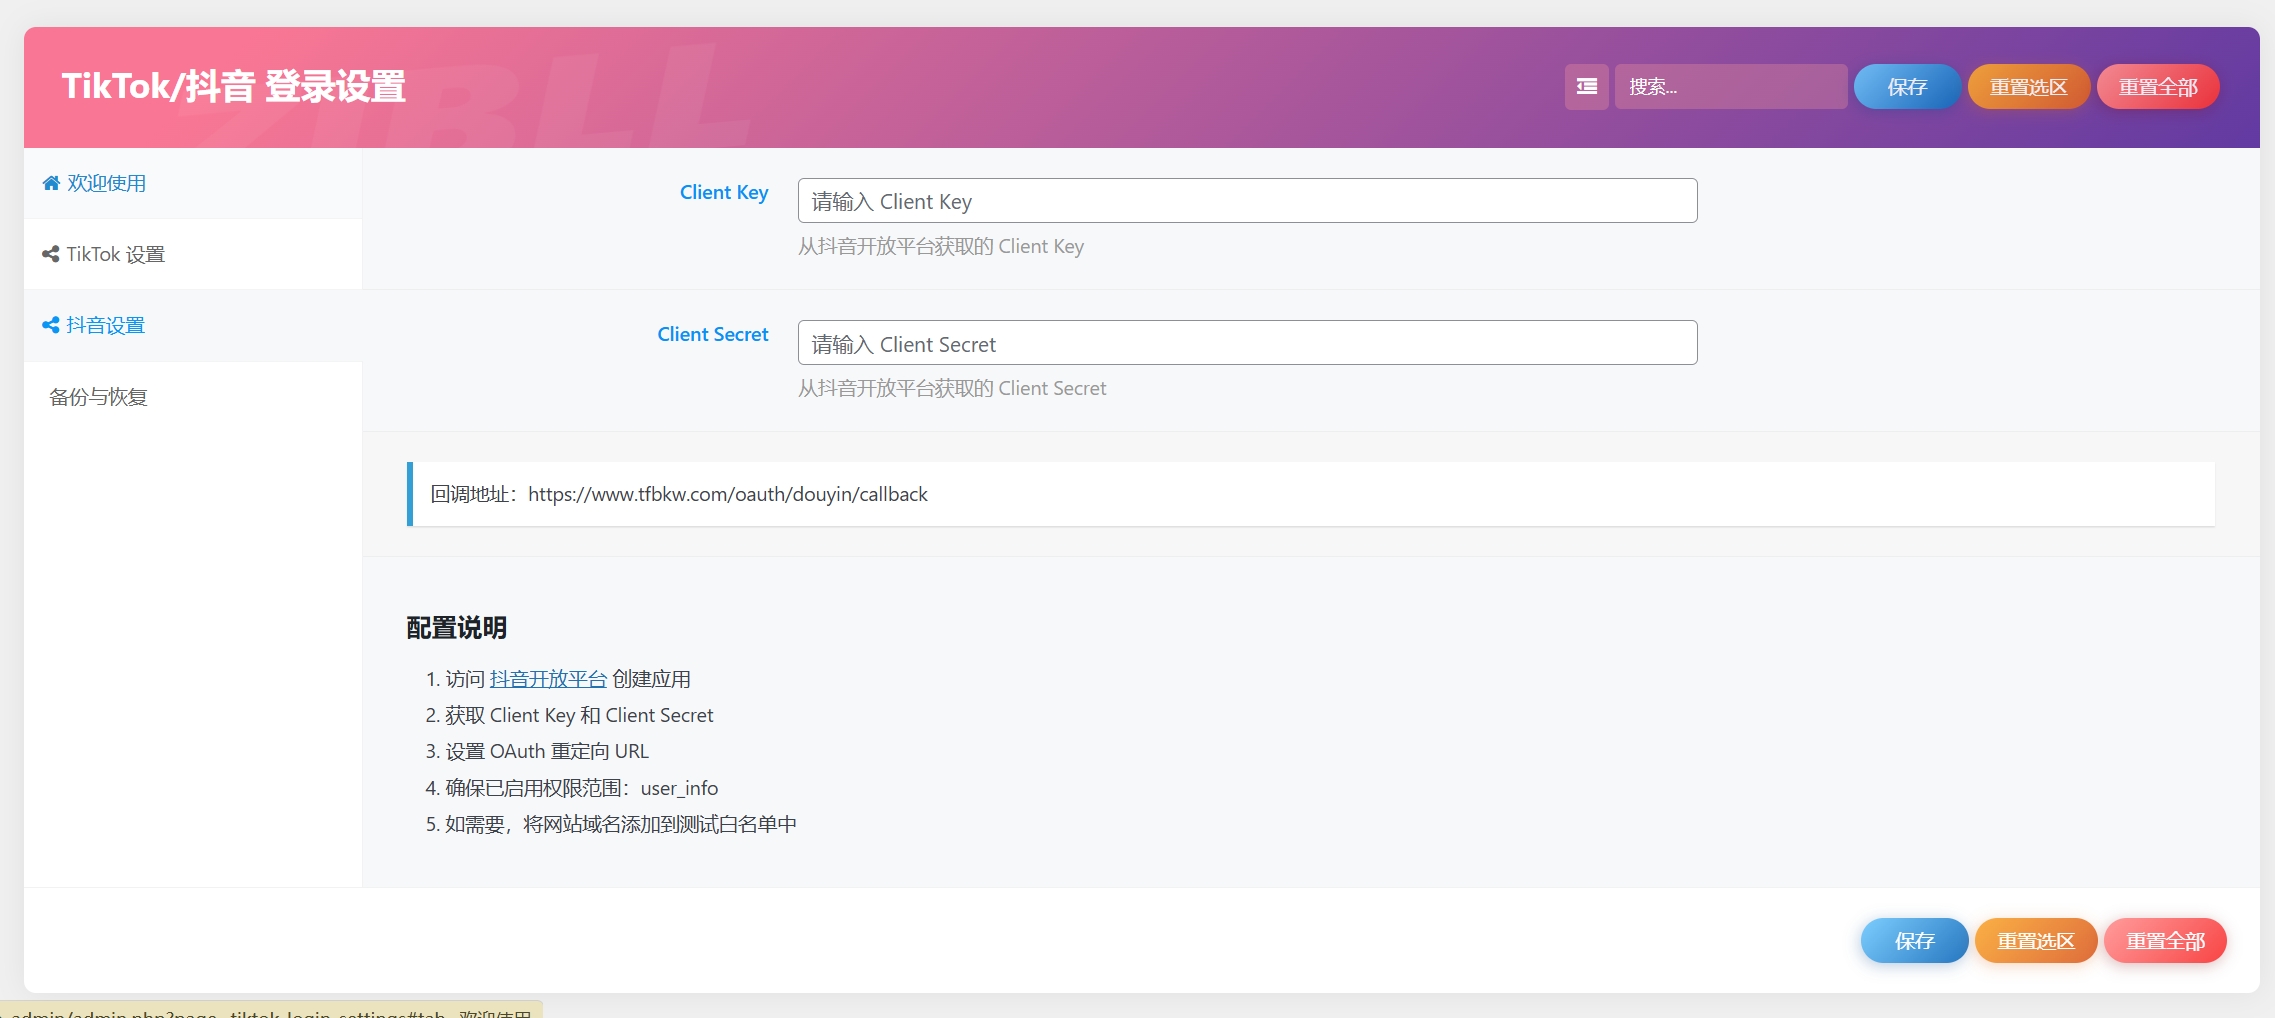Click step 4 about user_info scope

581,788
